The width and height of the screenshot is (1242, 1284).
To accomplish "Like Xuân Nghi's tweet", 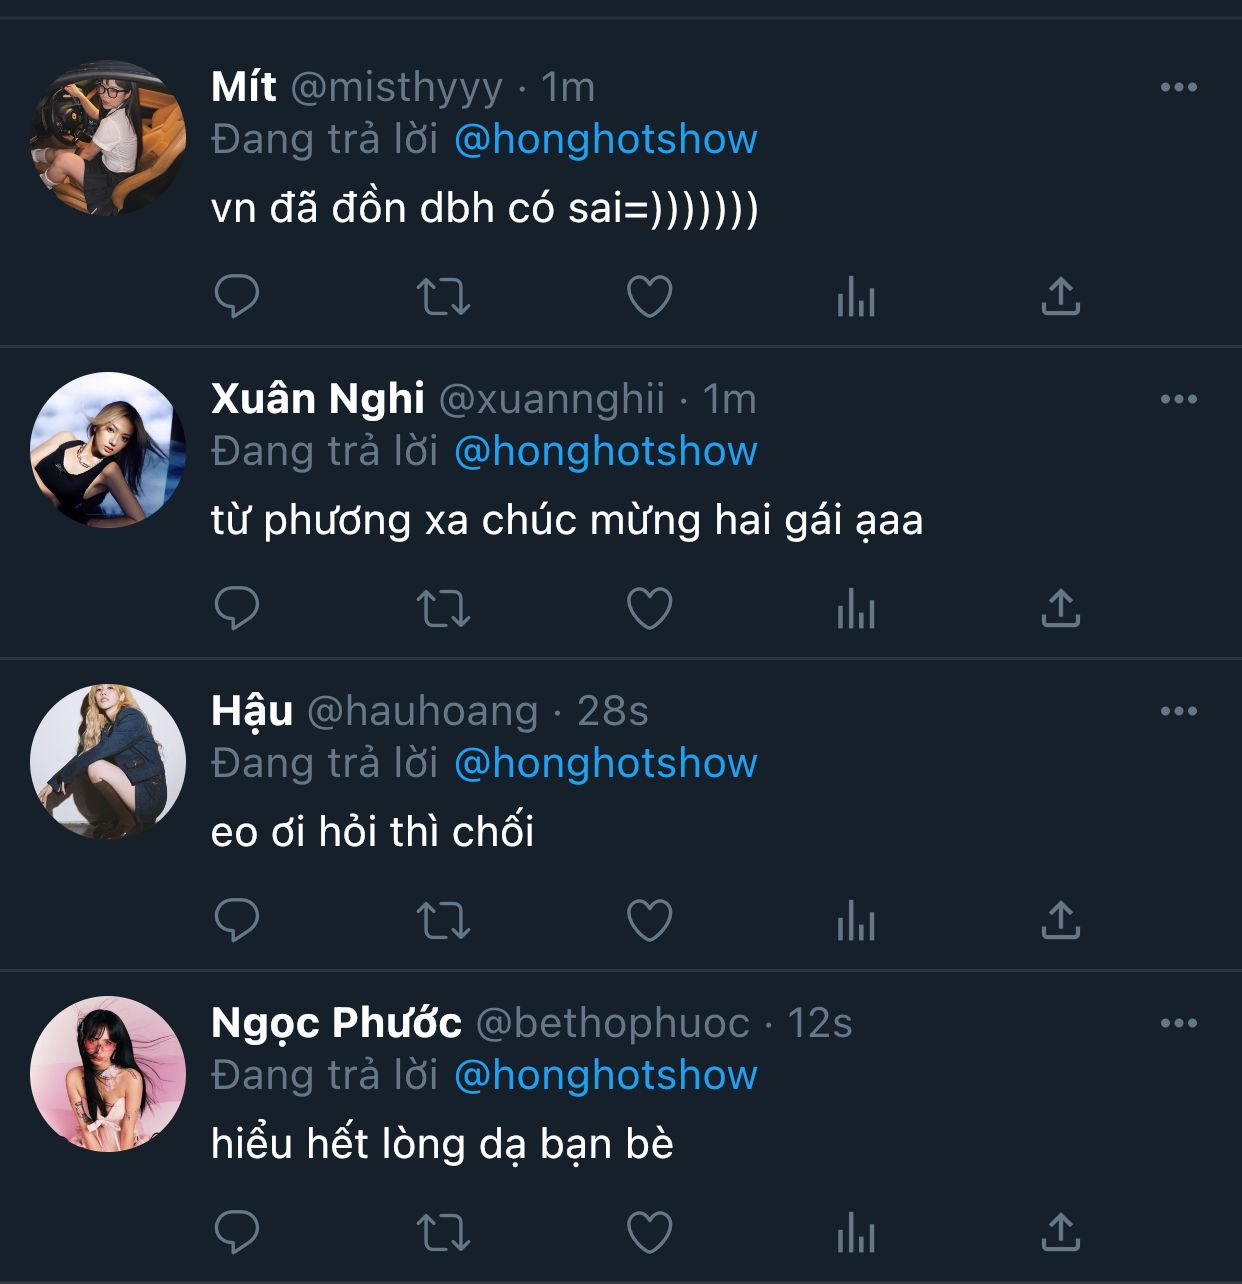I will click(x=649, y=609).
